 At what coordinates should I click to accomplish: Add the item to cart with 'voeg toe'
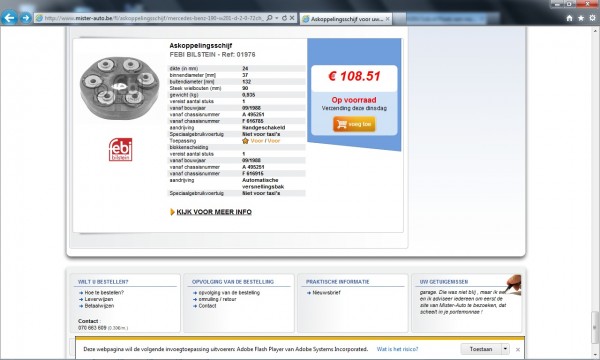click(354, 124)
